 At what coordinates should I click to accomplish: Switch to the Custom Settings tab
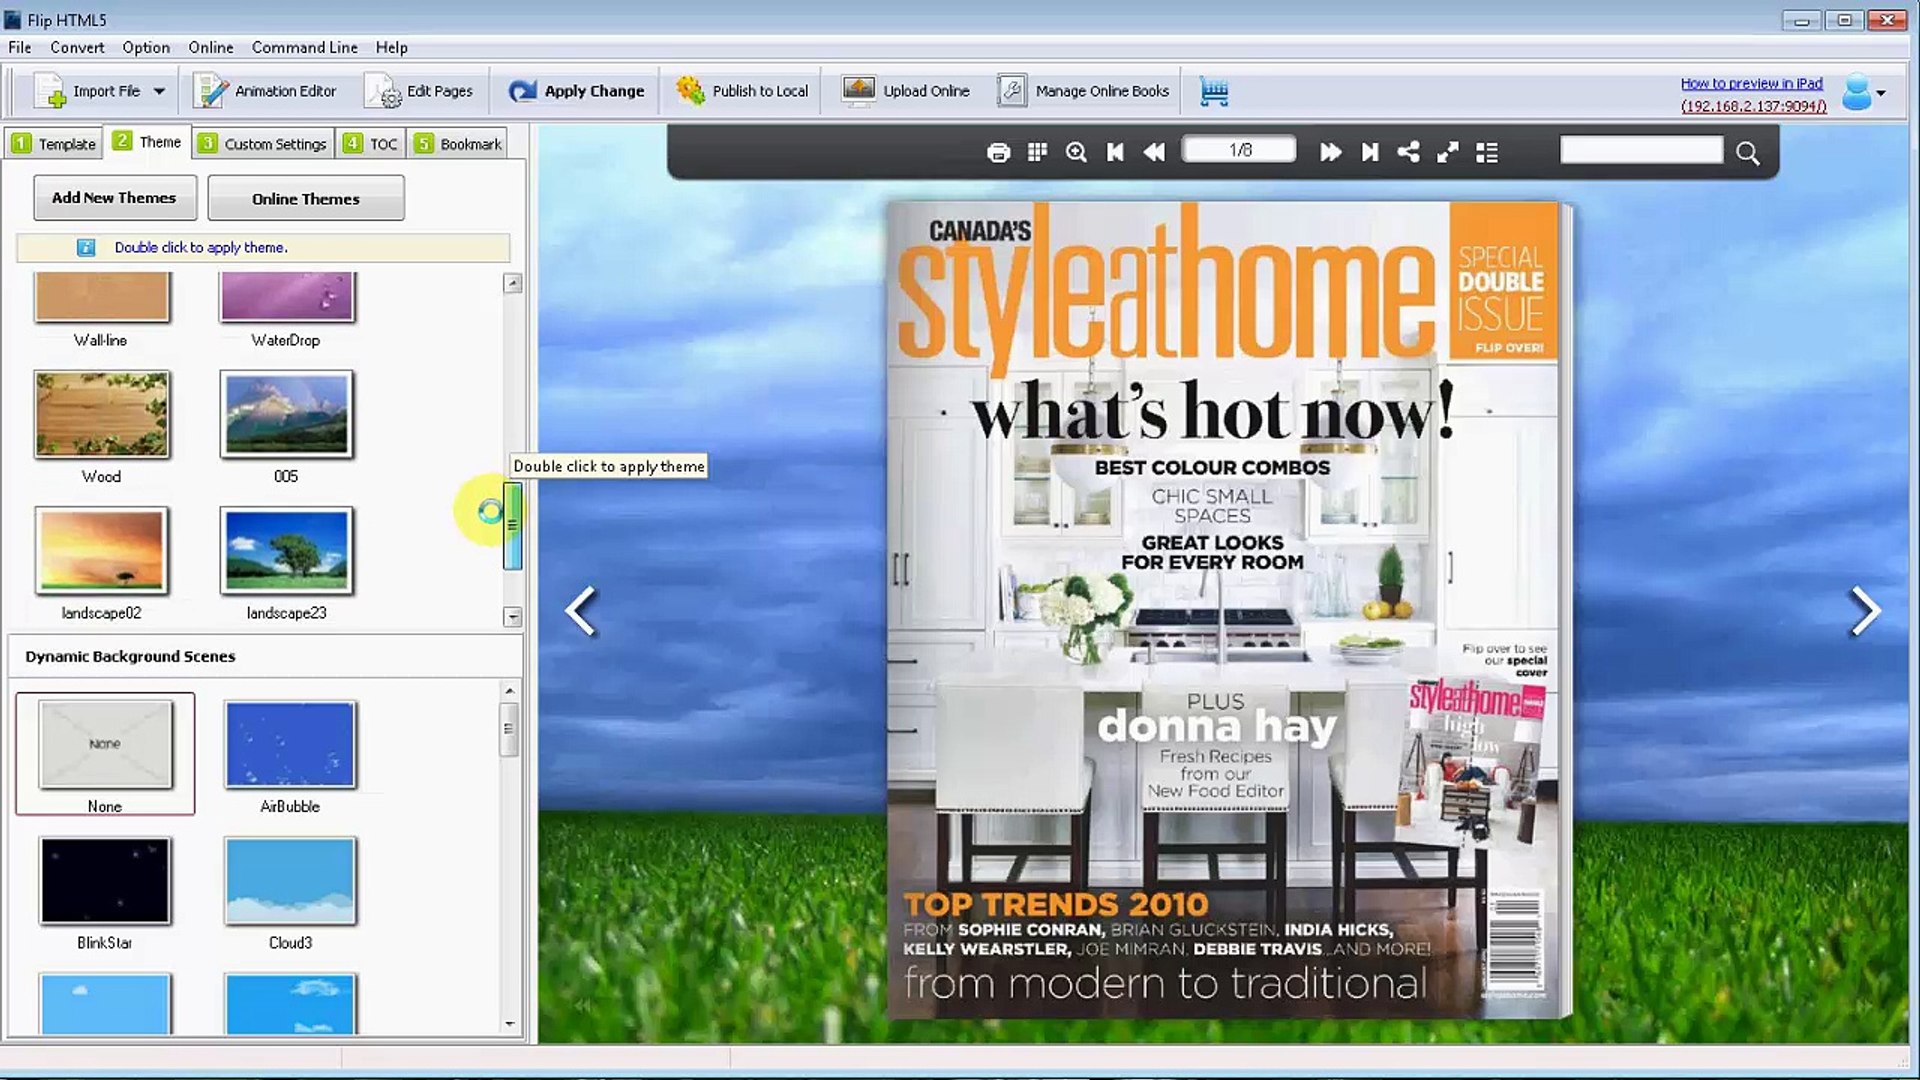(x=262, y=143)
